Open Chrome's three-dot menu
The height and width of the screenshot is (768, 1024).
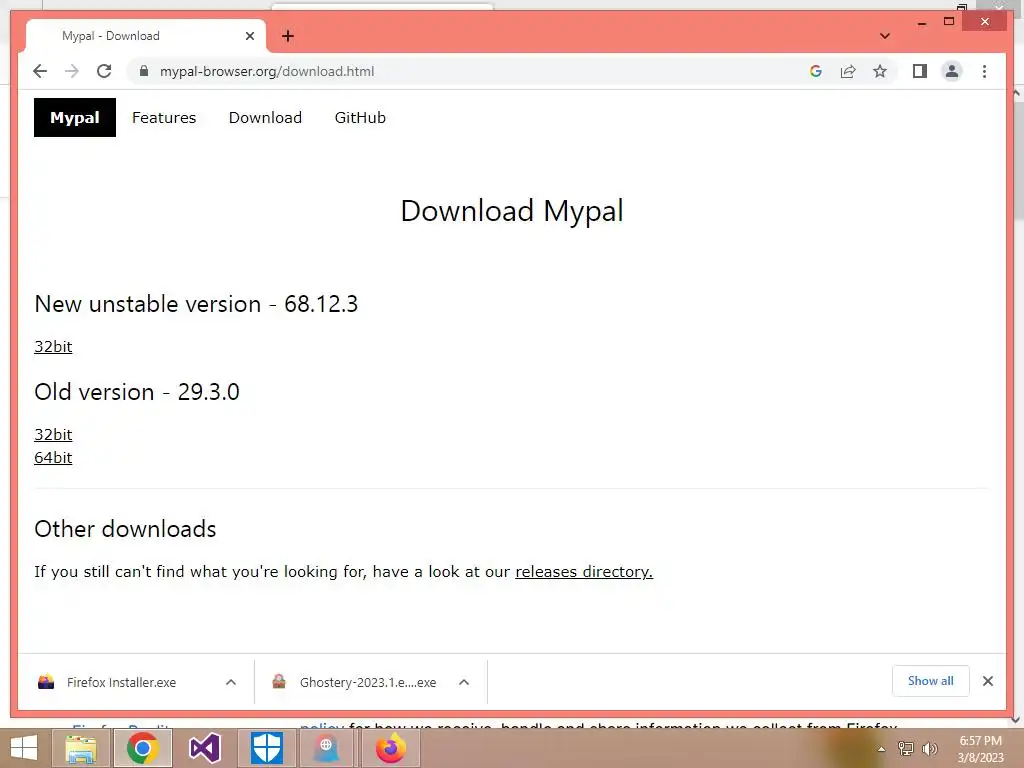pos(984,71)
